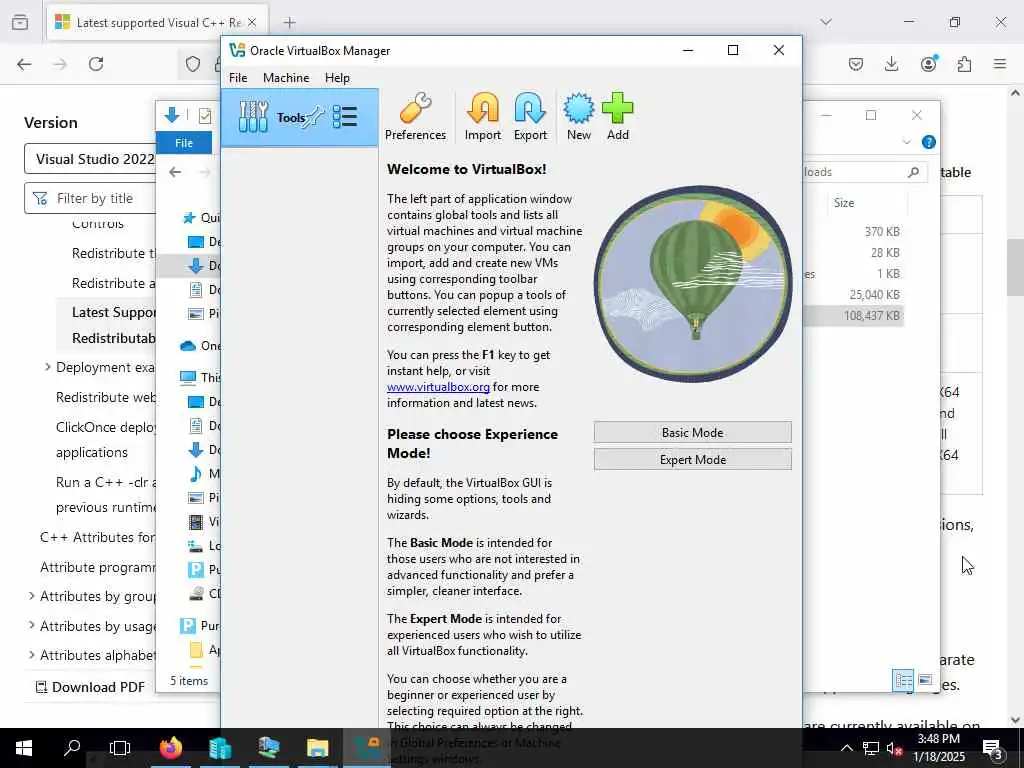Select the 25,040 KB file row
The width and height of the screenshot is (1024, 768).
[x=854, y=295]
